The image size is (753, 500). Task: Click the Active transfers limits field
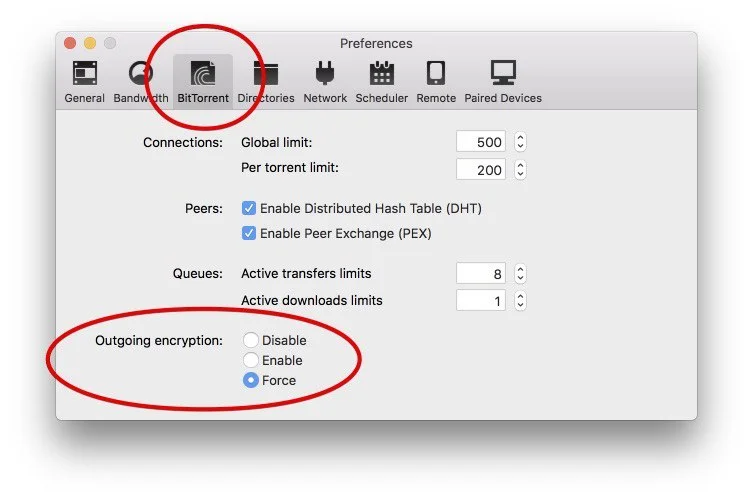(481, 274)
